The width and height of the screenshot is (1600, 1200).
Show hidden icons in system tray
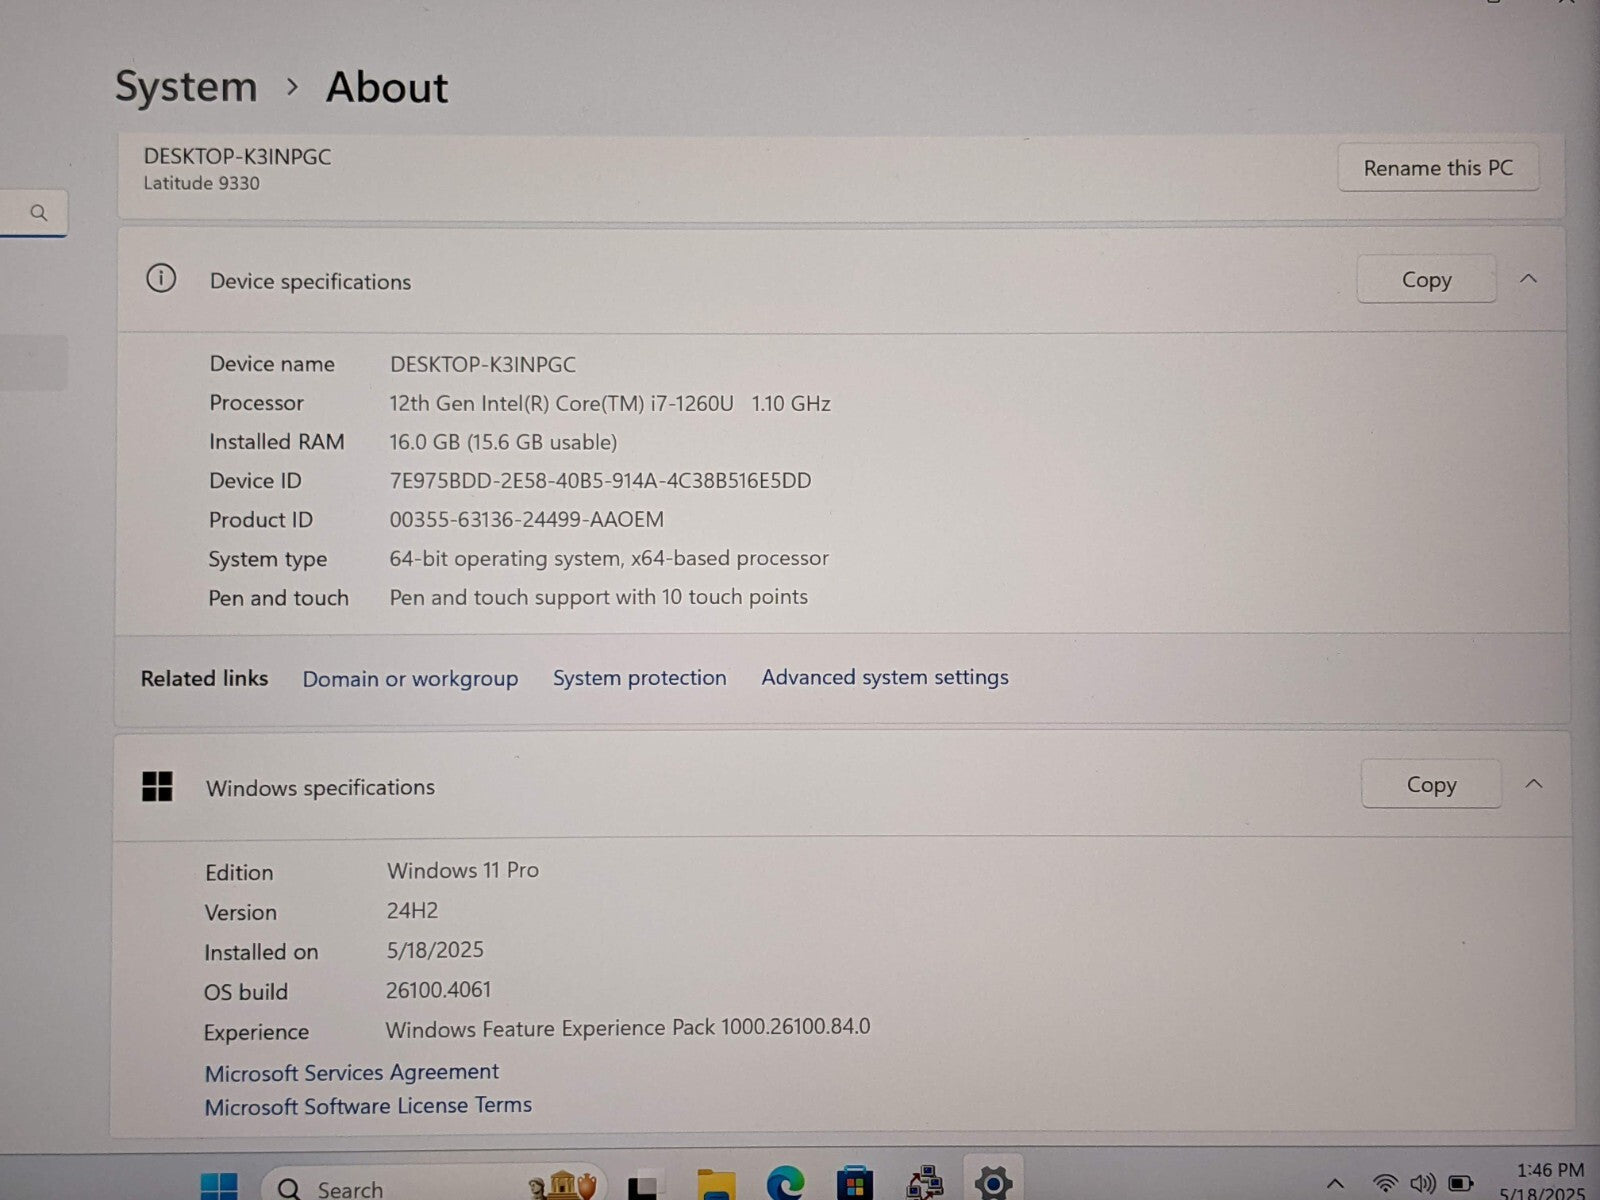click(x=1335, y=1185)
